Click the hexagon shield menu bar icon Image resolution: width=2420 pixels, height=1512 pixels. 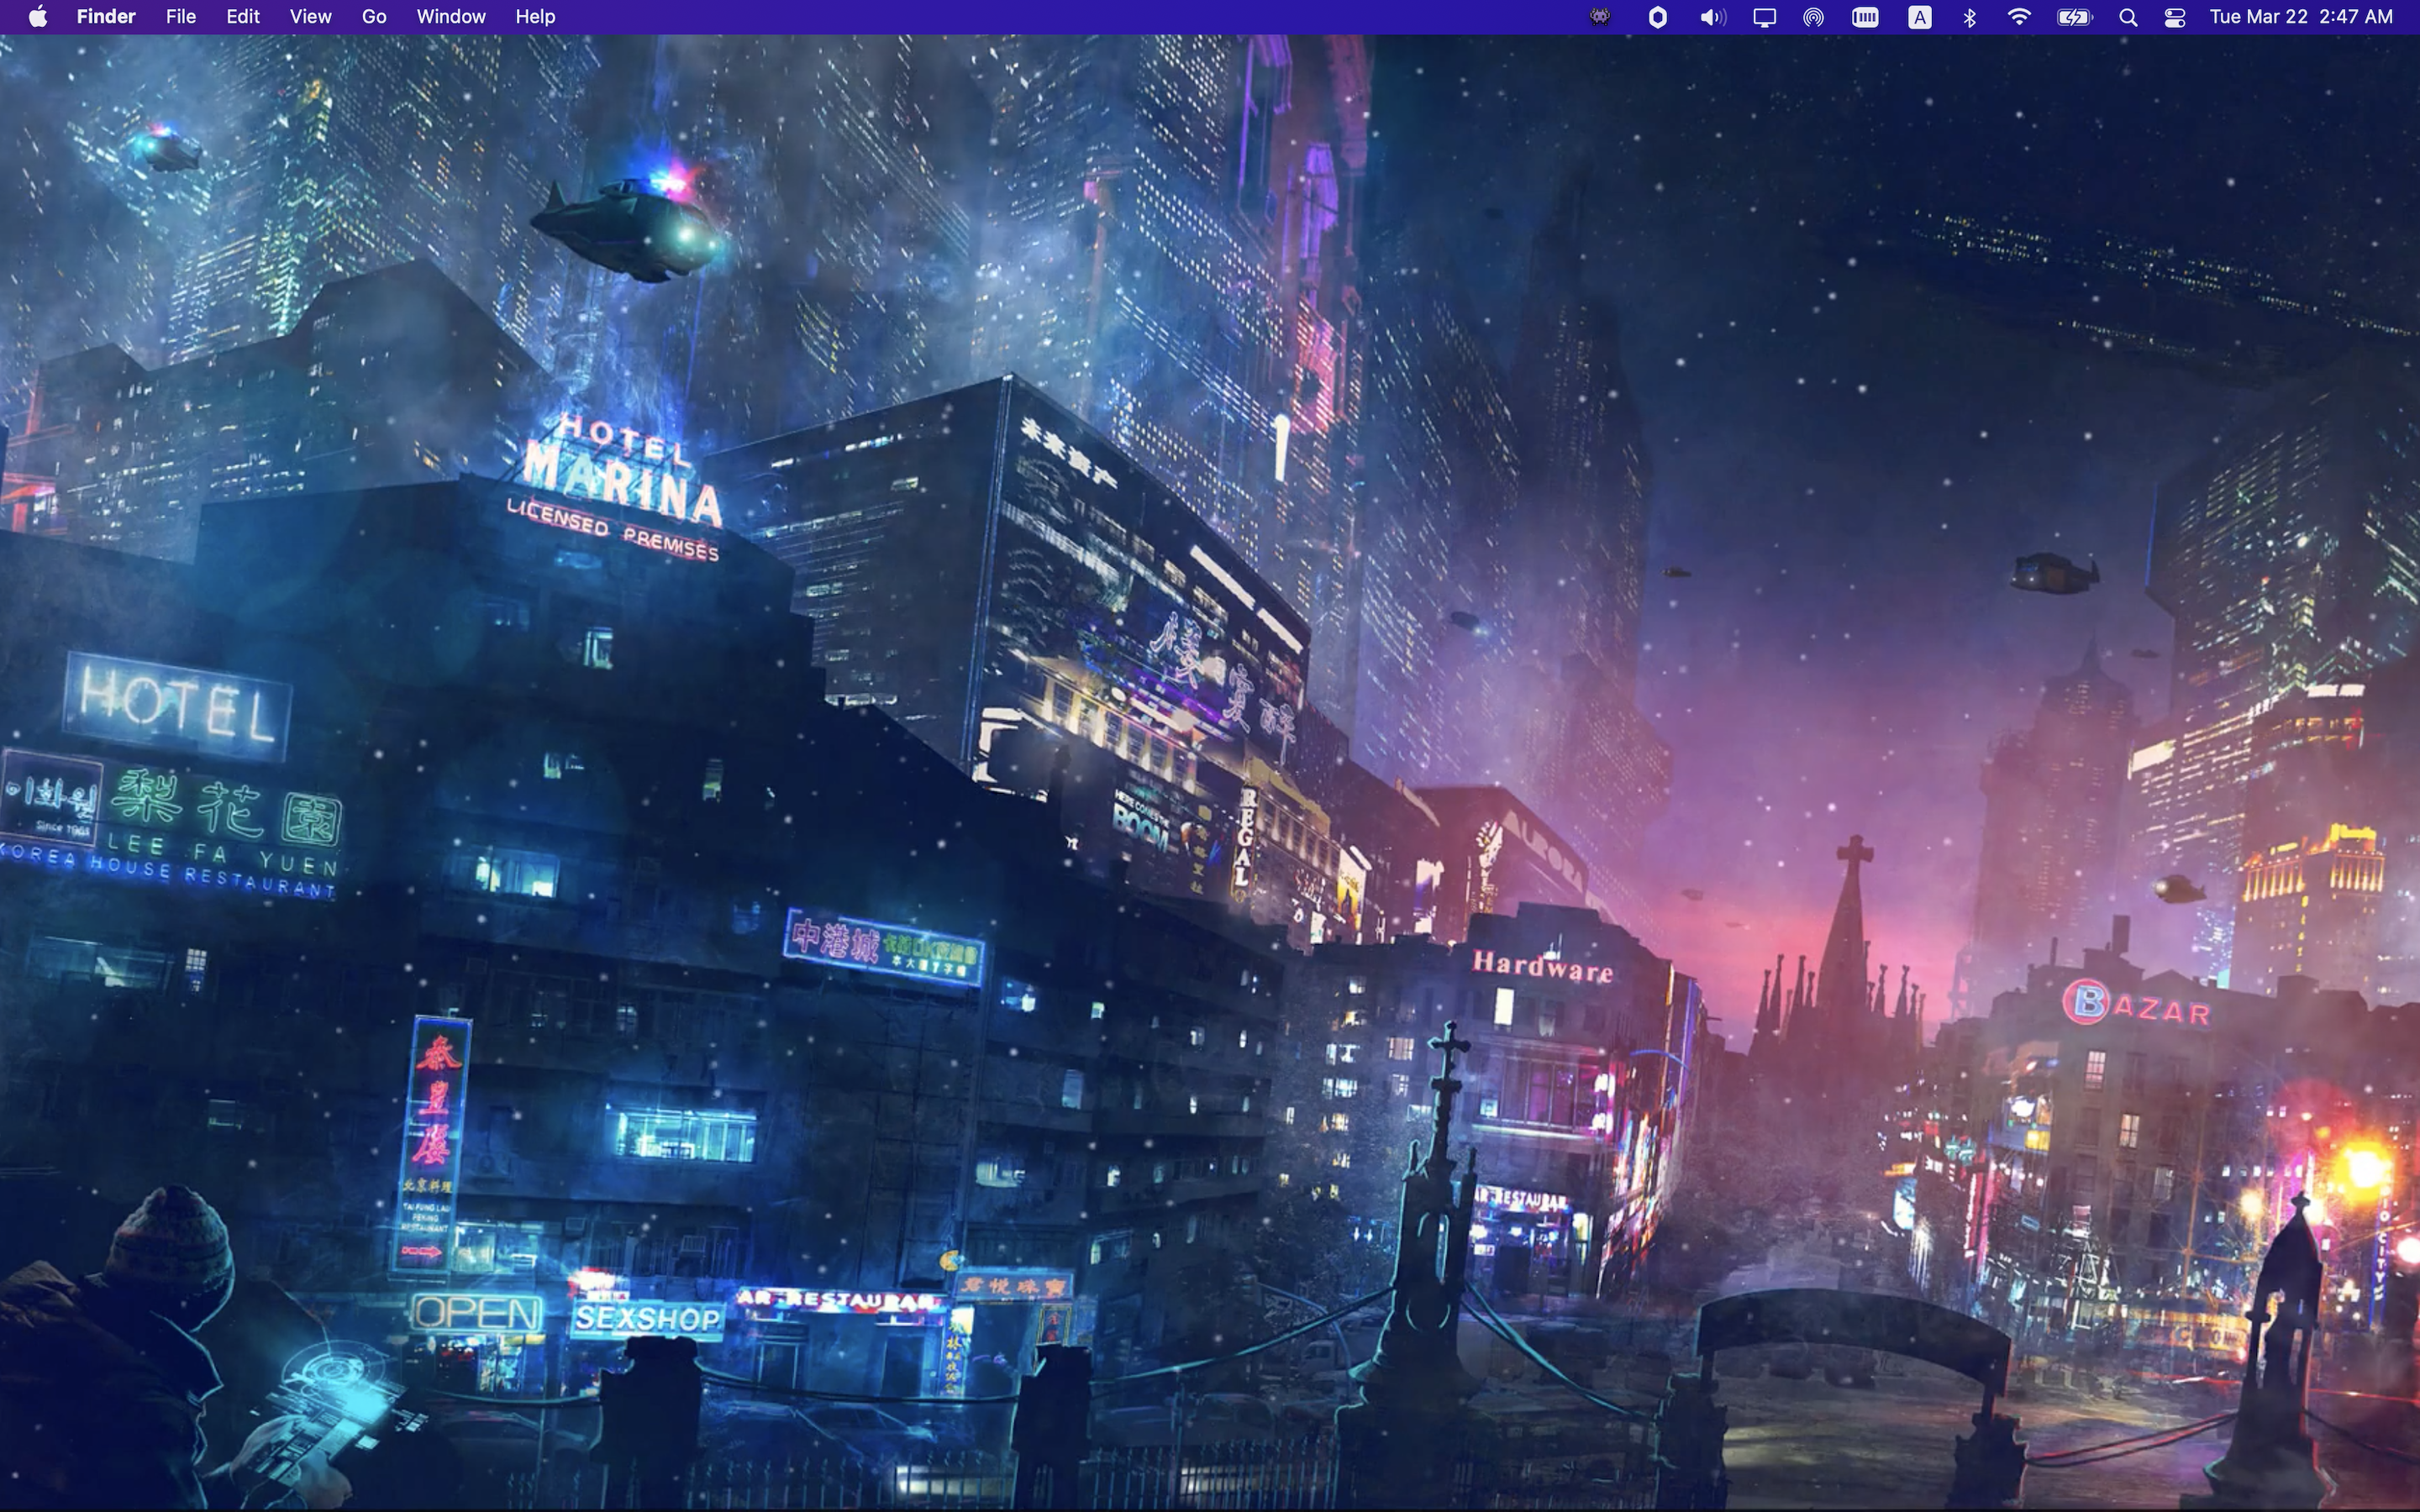[x=1657, y=16]
